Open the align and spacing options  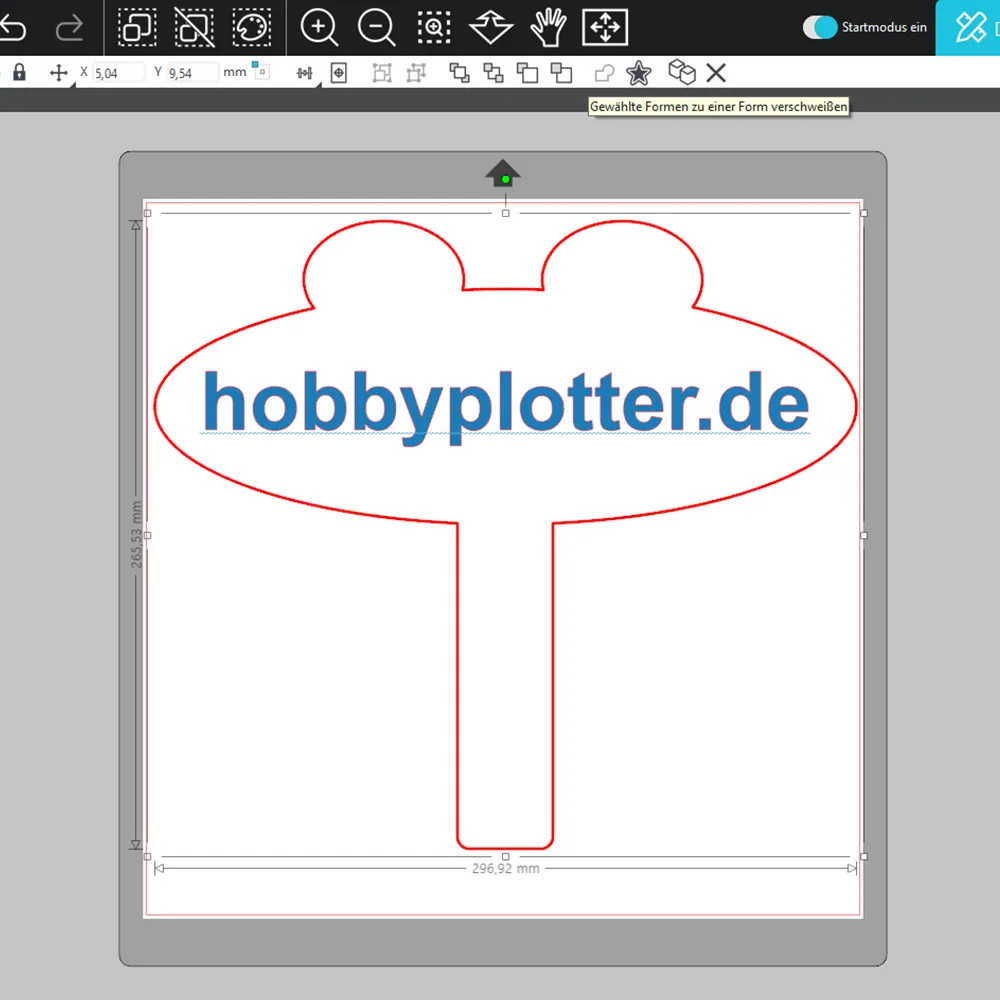(304, 73)
